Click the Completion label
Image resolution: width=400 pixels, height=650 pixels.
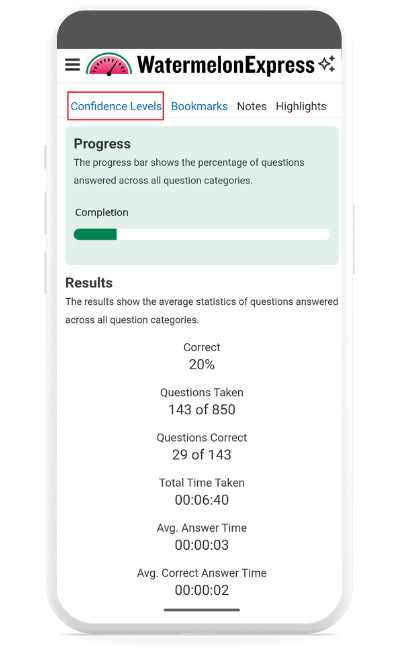pyautogui.click(x=102, y=213)
